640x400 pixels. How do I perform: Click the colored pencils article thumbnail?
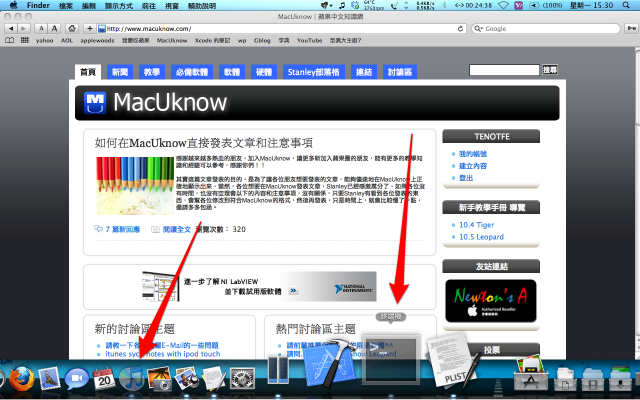pos(135,186)
